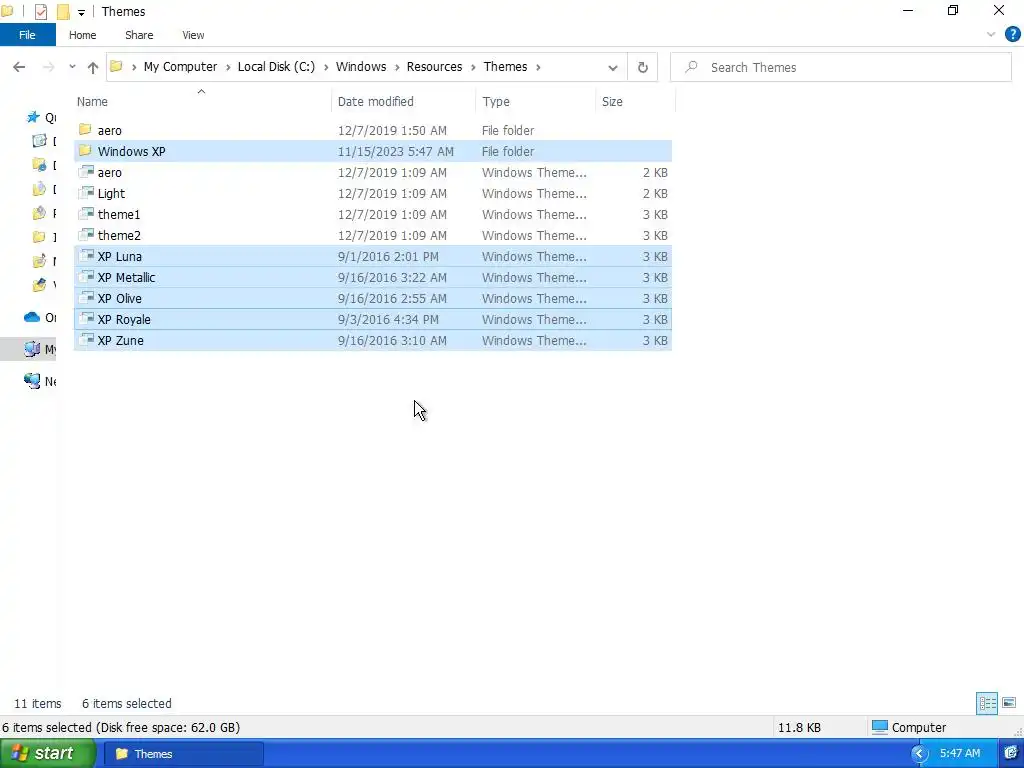
Task: Go up one folder level arrow
Action: 93,67
